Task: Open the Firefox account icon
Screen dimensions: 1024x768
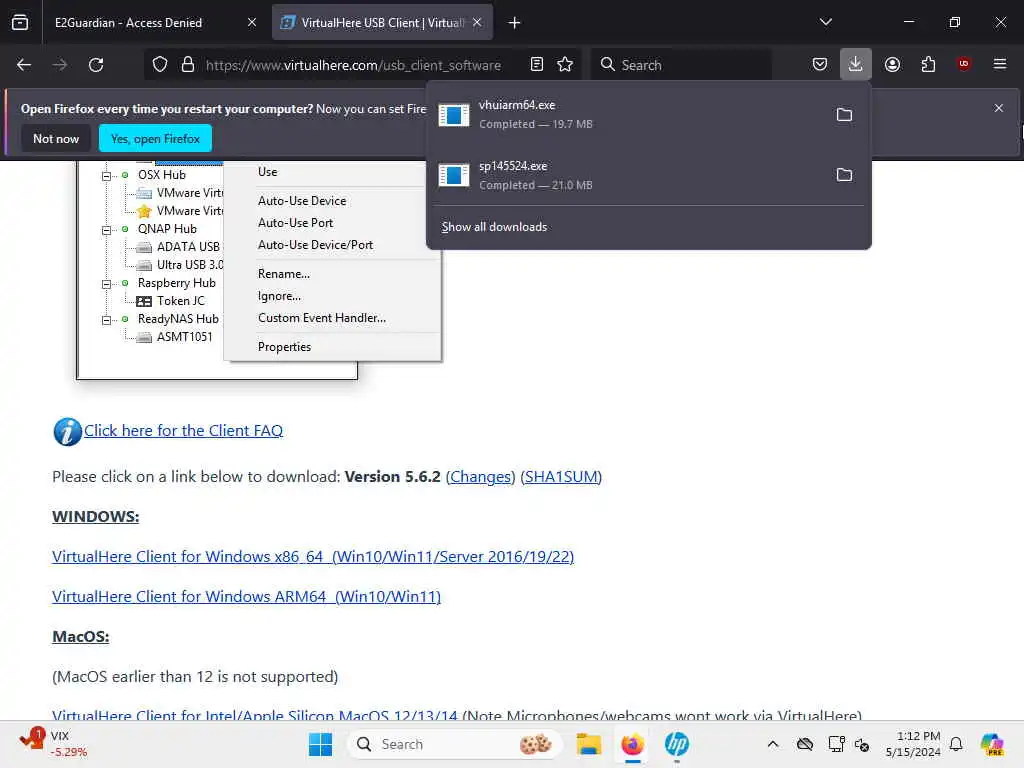Action: [892, 65]
